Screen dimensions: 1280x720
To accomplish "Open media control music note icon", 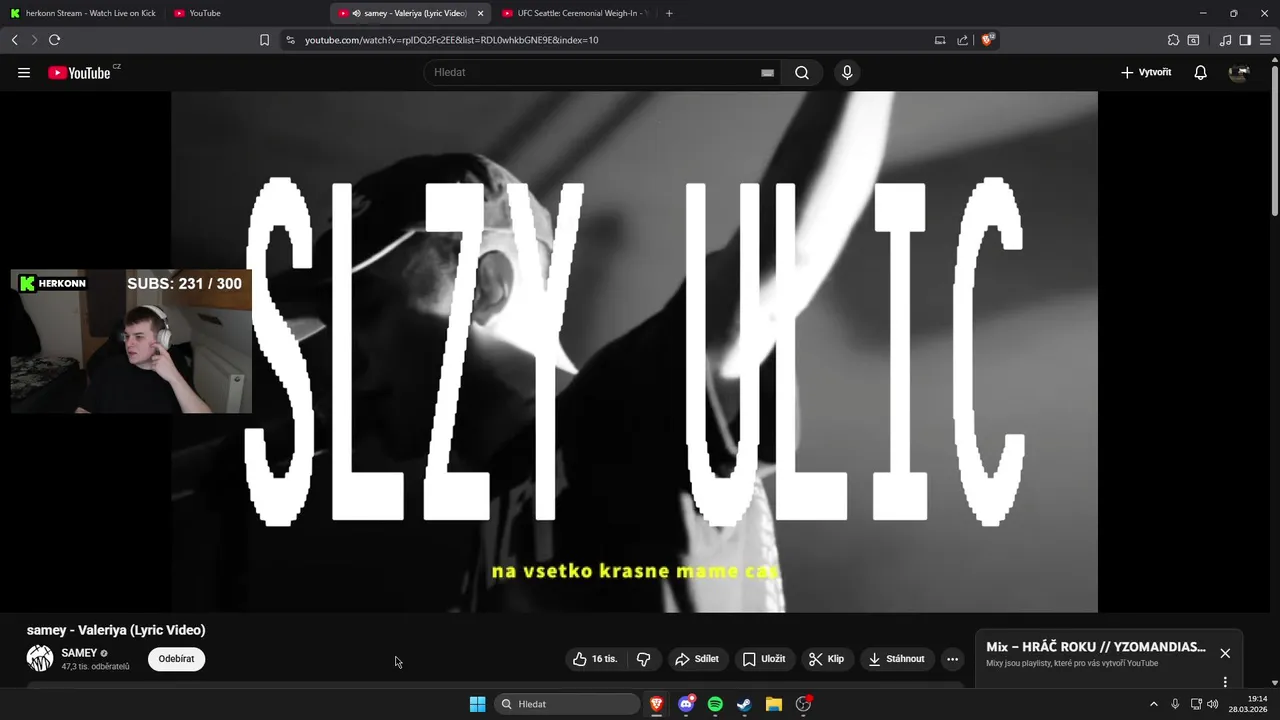I will click(1225, 40).
